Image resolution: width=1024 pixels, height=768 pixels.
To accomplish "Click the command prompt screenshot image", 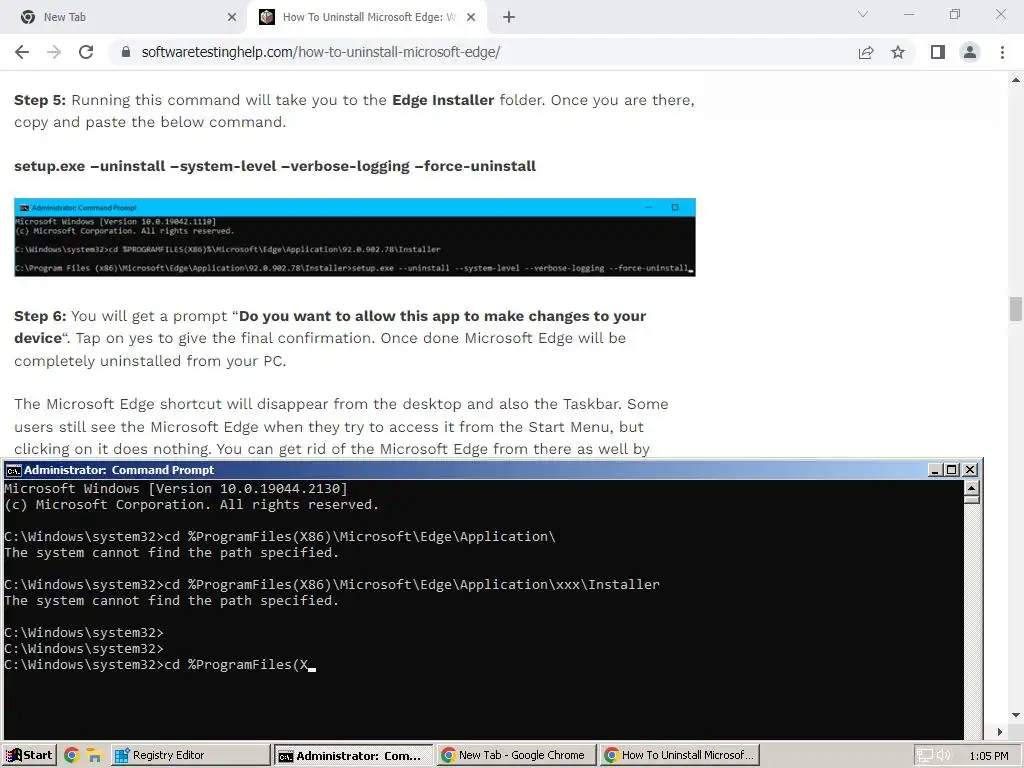I will (355, 237).
